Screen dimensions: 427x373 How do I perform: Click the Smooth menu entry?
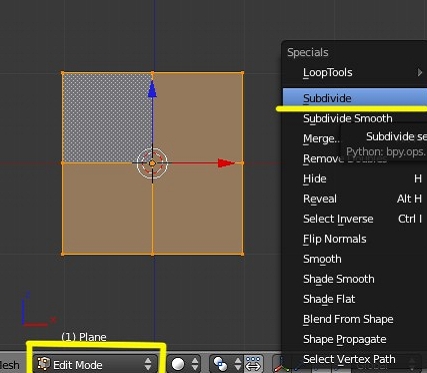(x=355, y=259)
